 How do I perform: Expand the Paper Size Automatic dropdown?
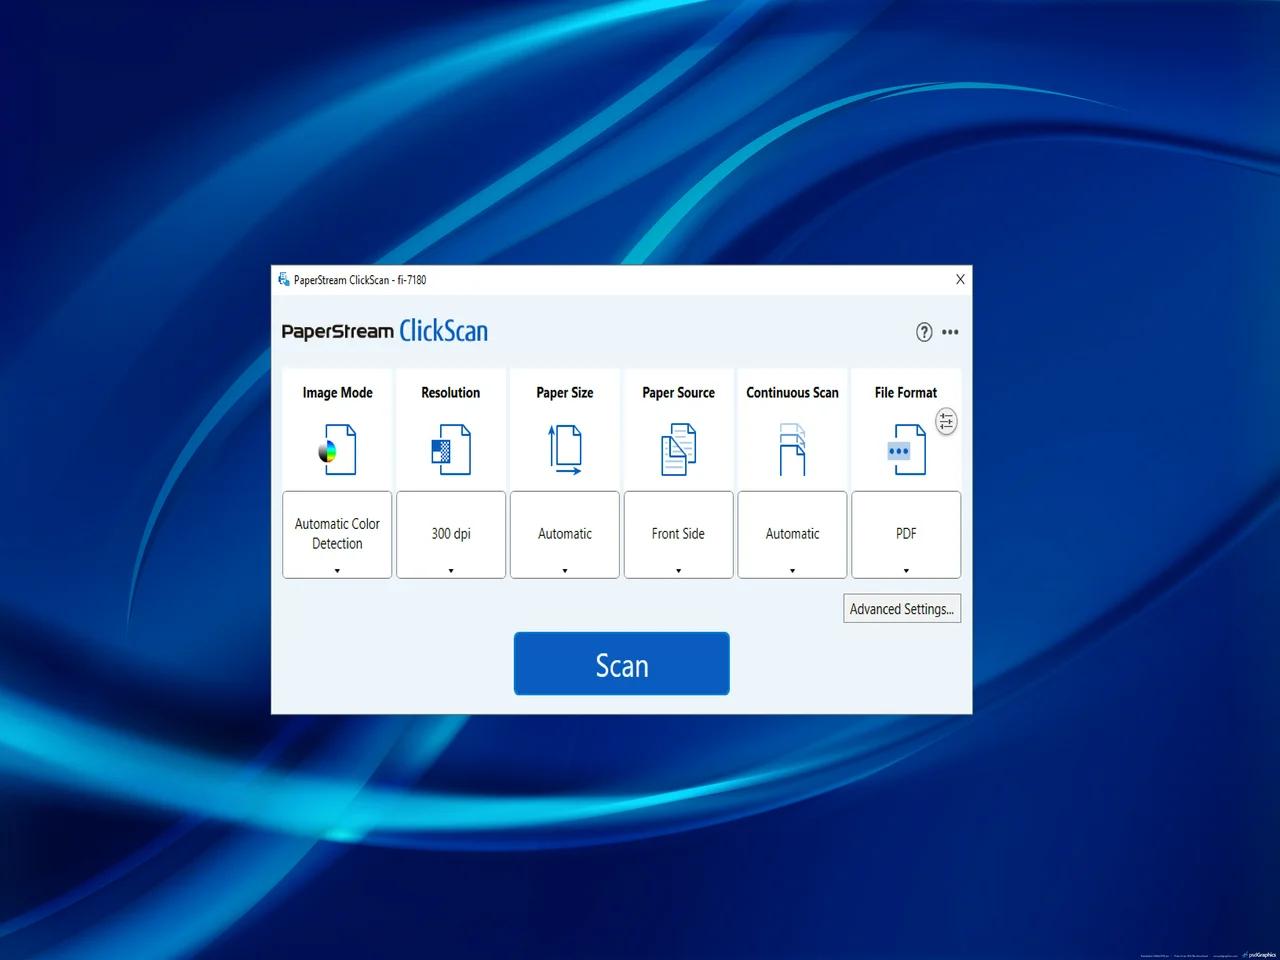point(565,535)
